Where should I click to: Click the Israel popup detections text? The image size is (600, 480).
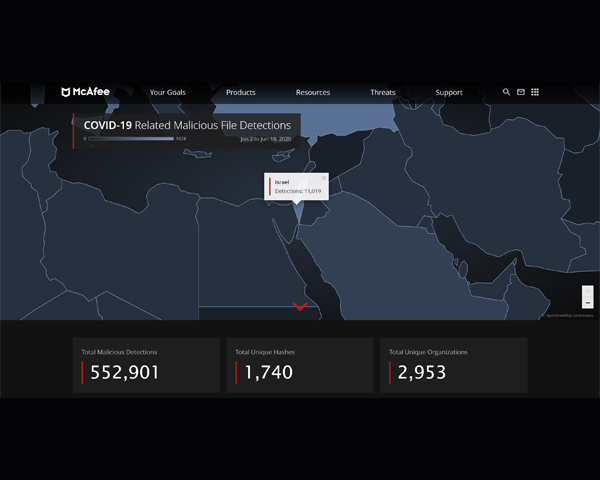(298, 190)
